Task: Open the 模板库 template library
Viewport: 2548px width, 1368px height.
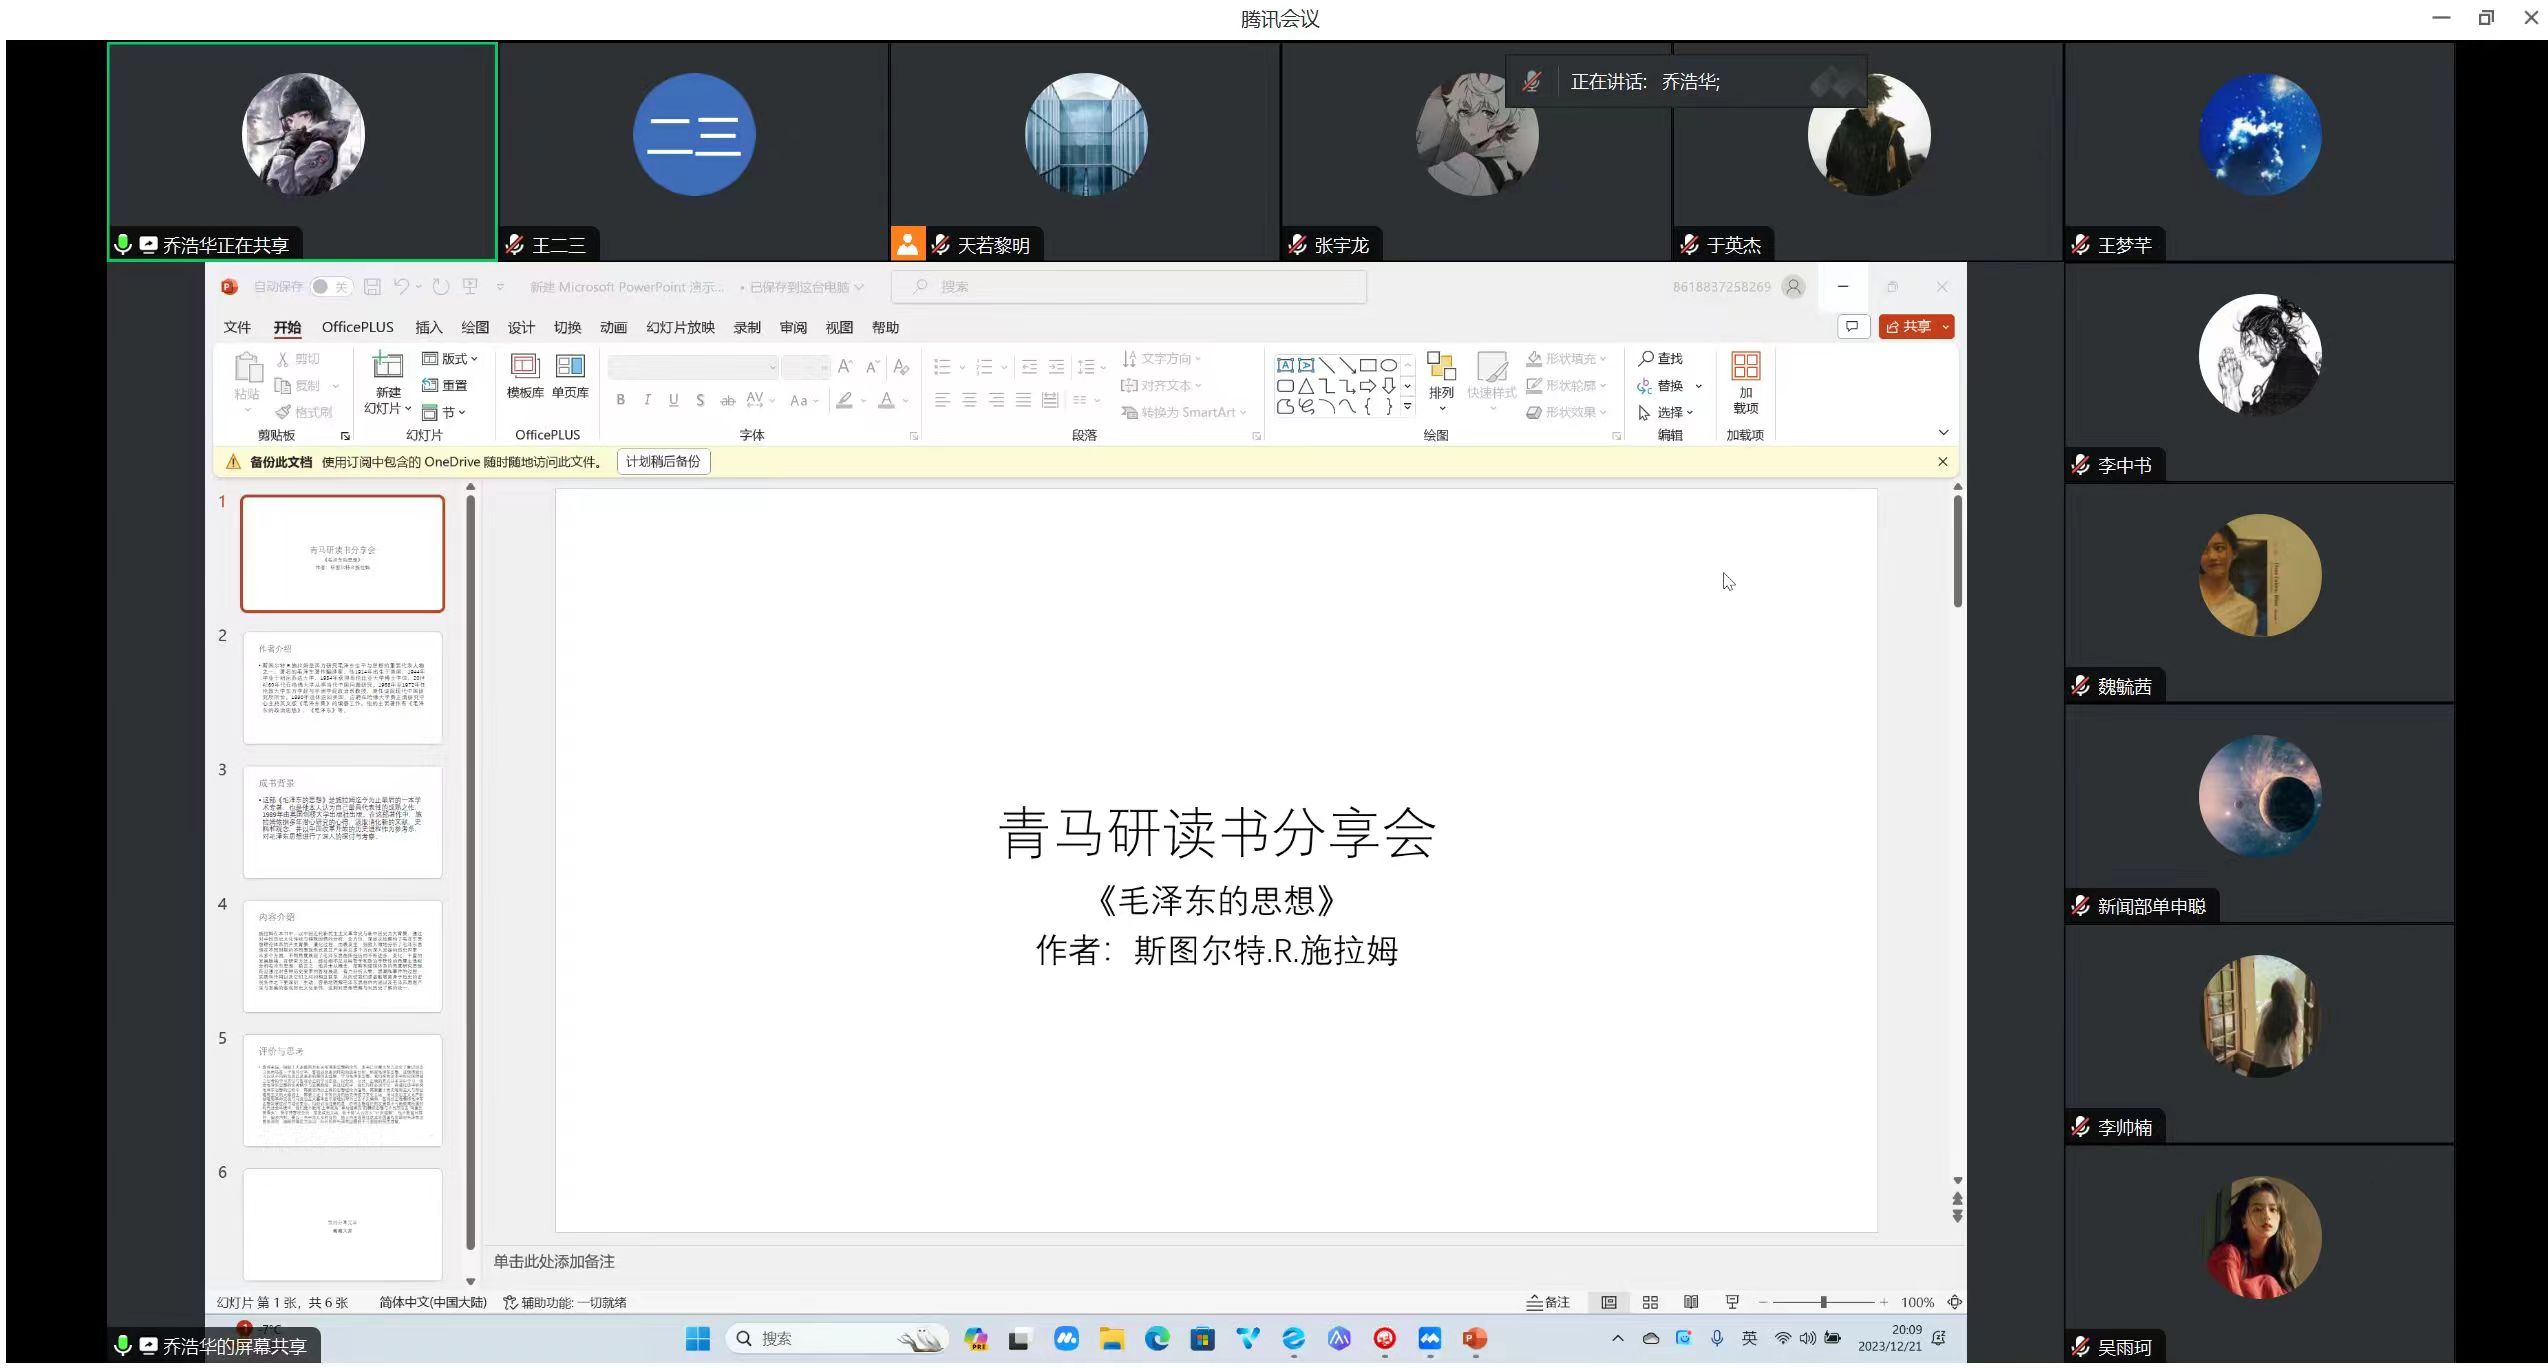Action: [525, 376]
